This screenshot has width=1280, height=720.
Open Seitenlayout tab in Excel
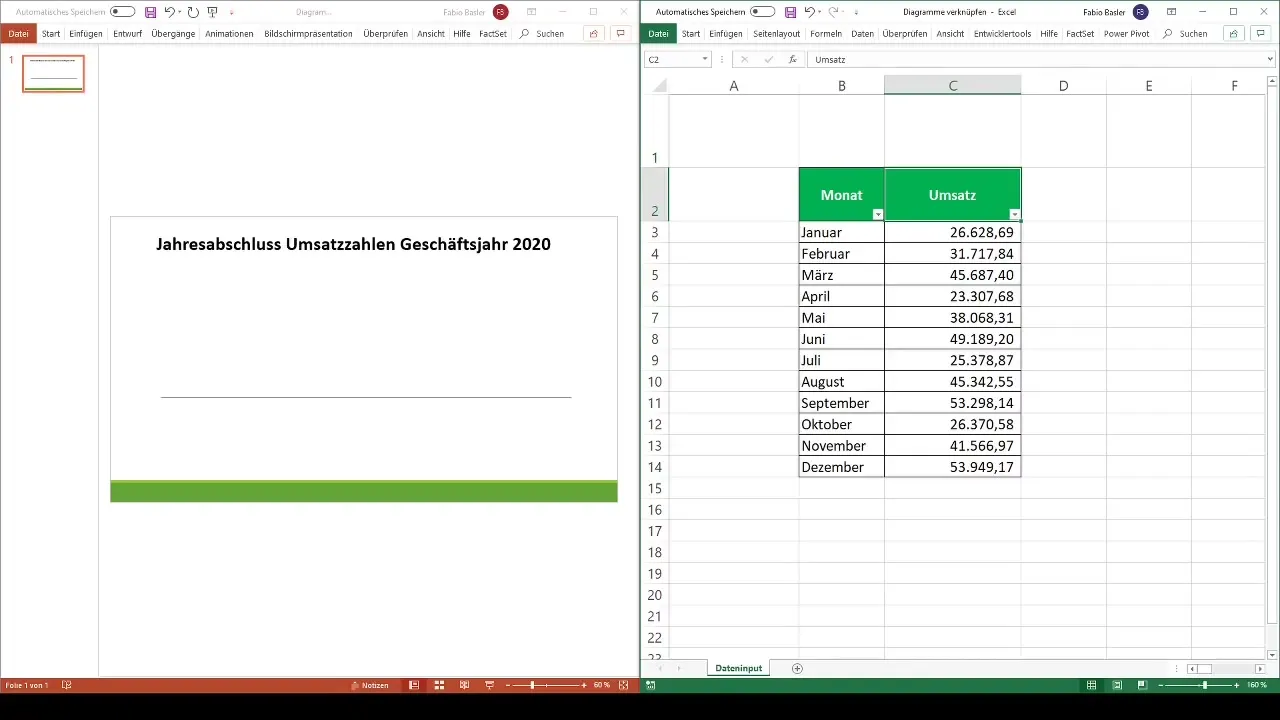[776, 33]
